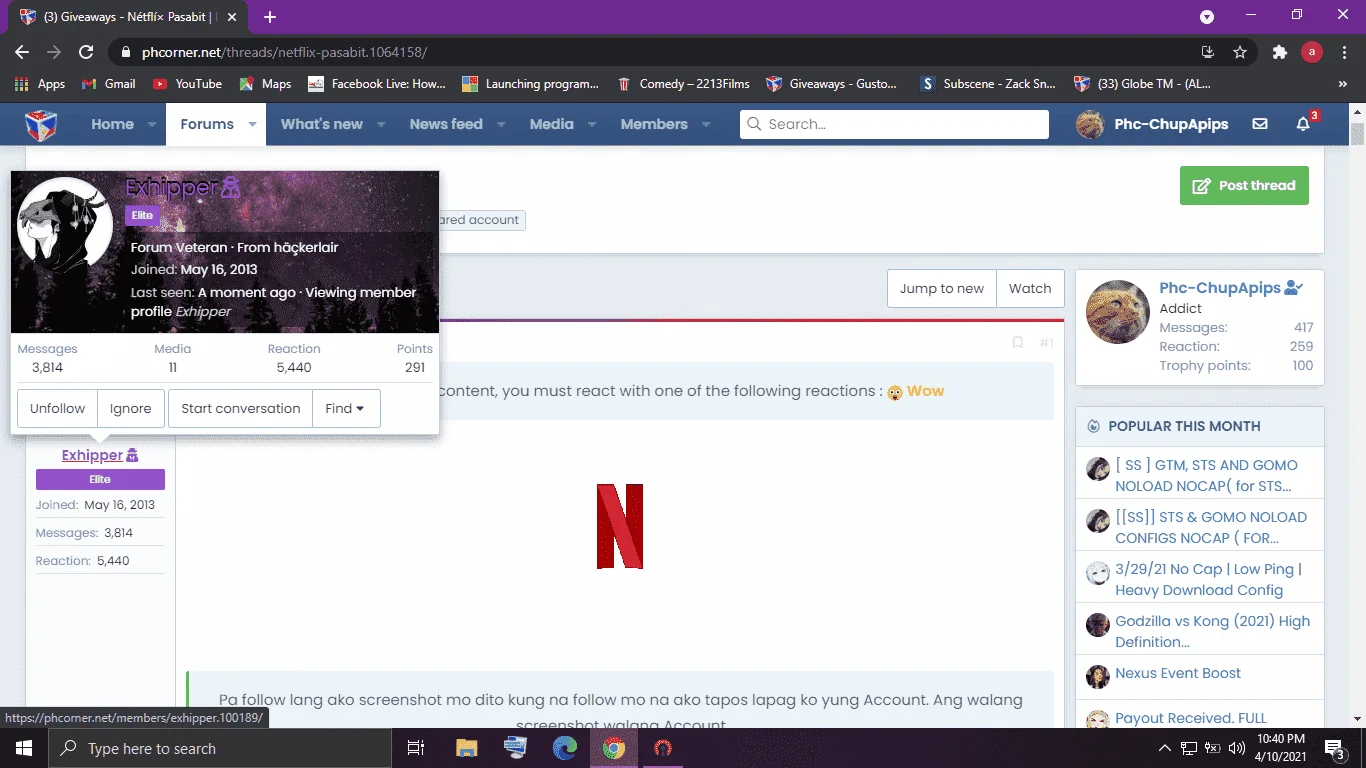Click the Chrome reload icon

tap(86, 52)
